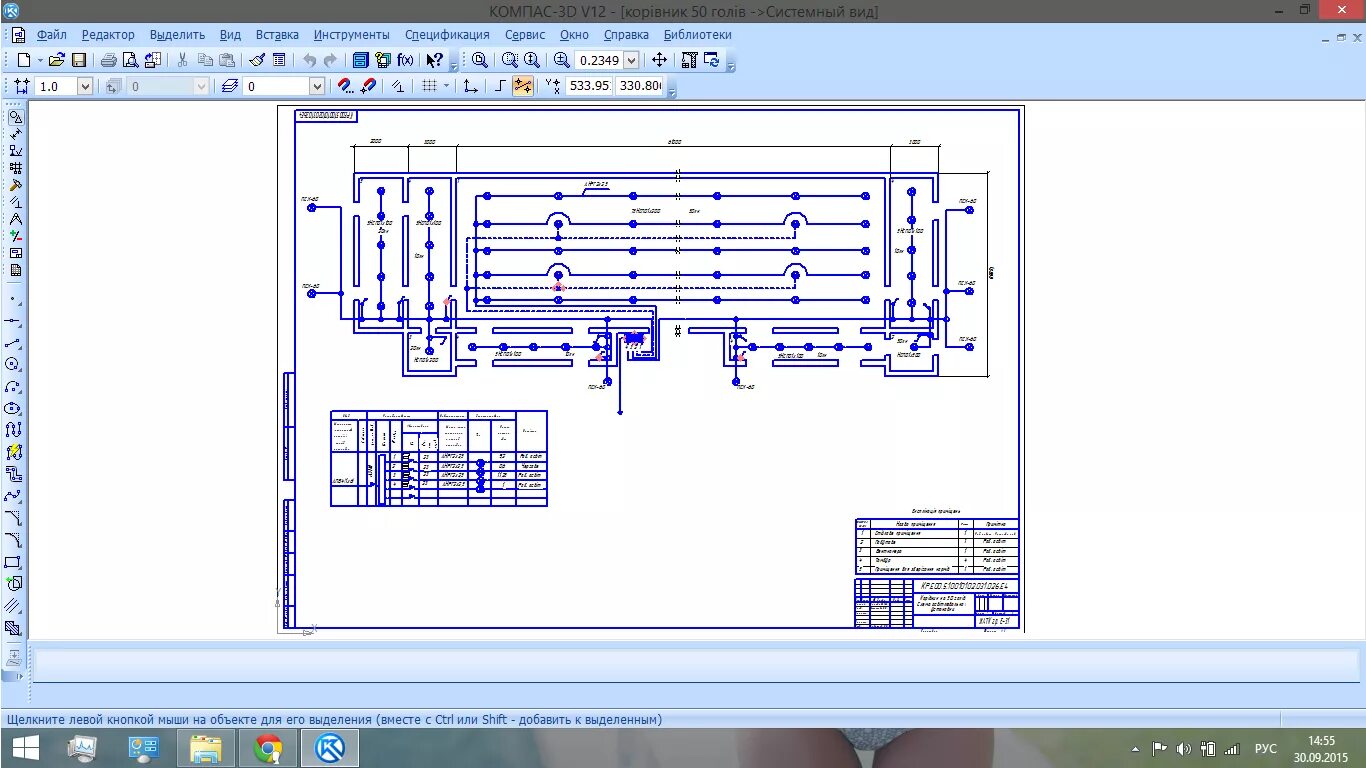Select the Pan (move view) cross-arrow icon
Image resolution: width=1366 pixels, height=768 pixels.
pos(659,60)
